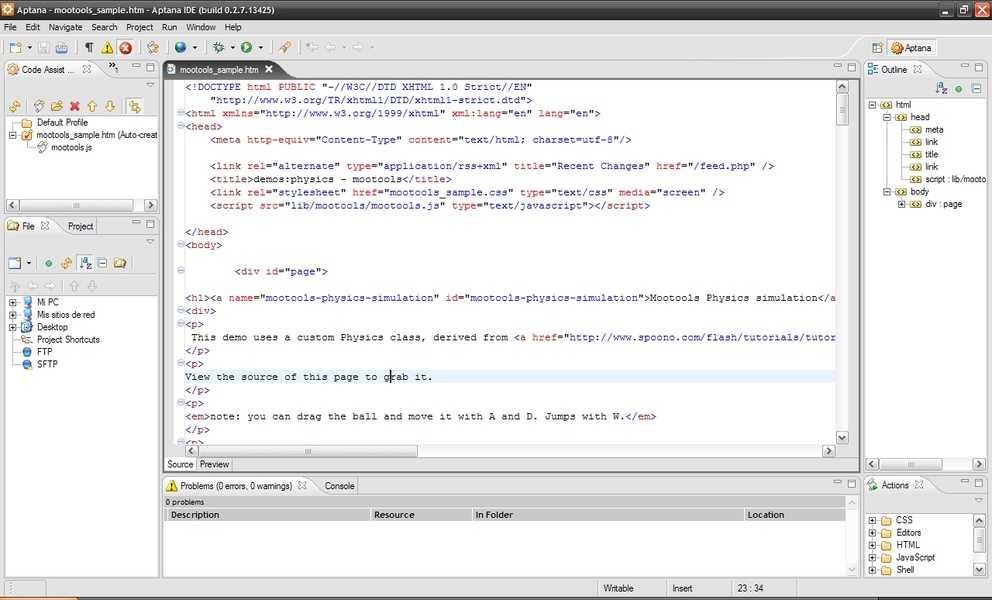Click the green Run button in the toolbar

point(246,47)
